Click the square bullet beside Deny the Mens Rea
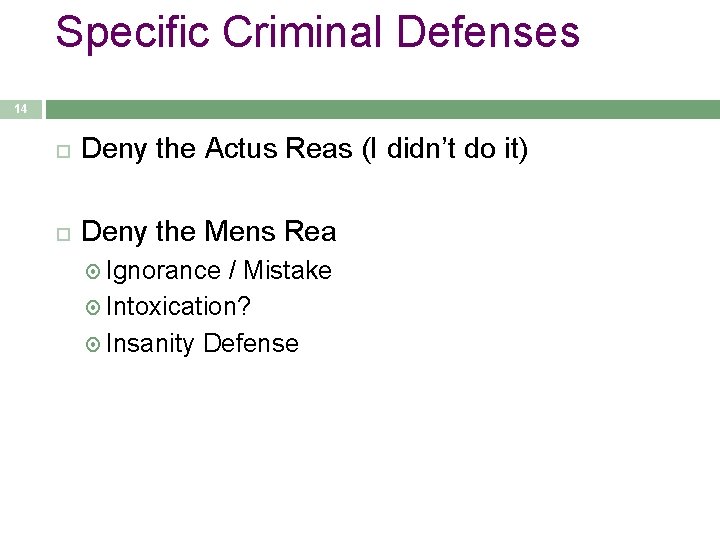 63,235
